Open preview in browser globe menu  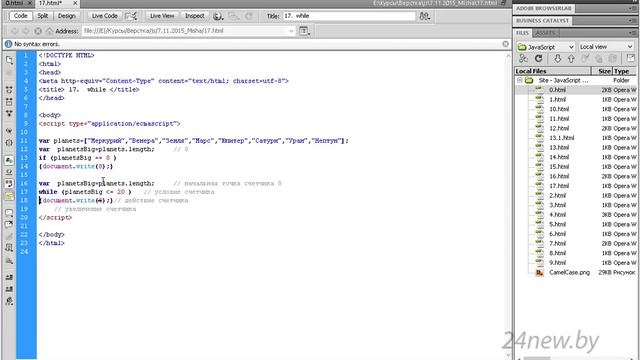click(x=218, y=16)
